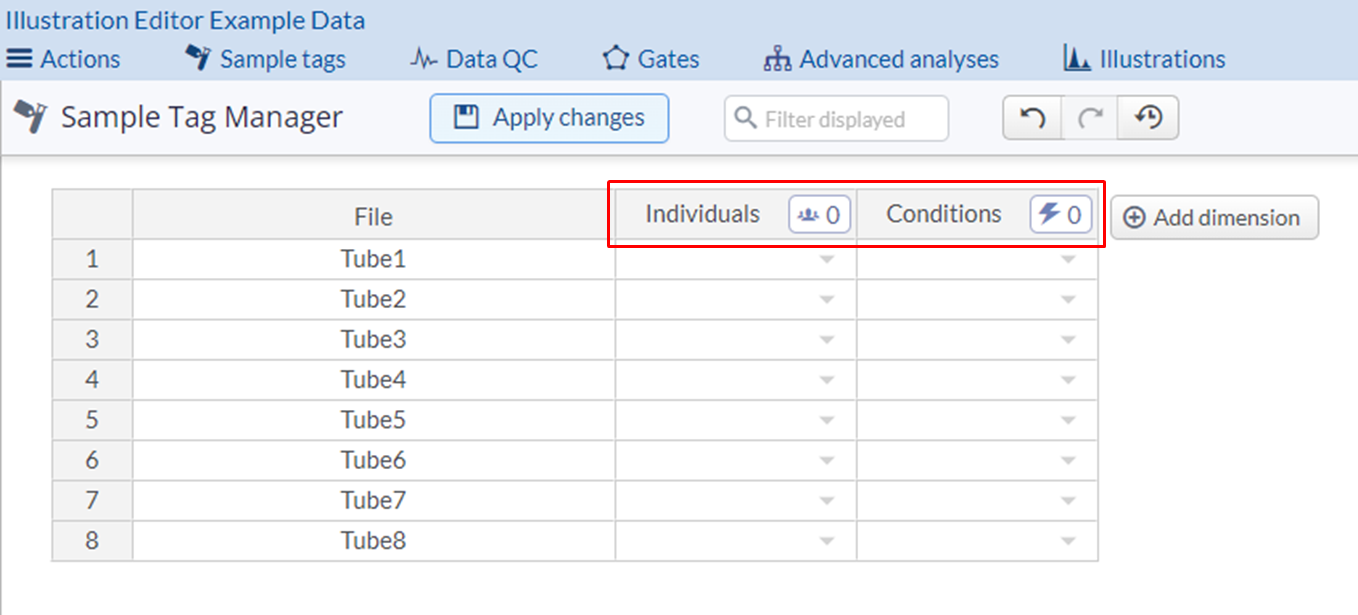Click the floppy disk save icon

pyautogui.click(x=465, y=118)
